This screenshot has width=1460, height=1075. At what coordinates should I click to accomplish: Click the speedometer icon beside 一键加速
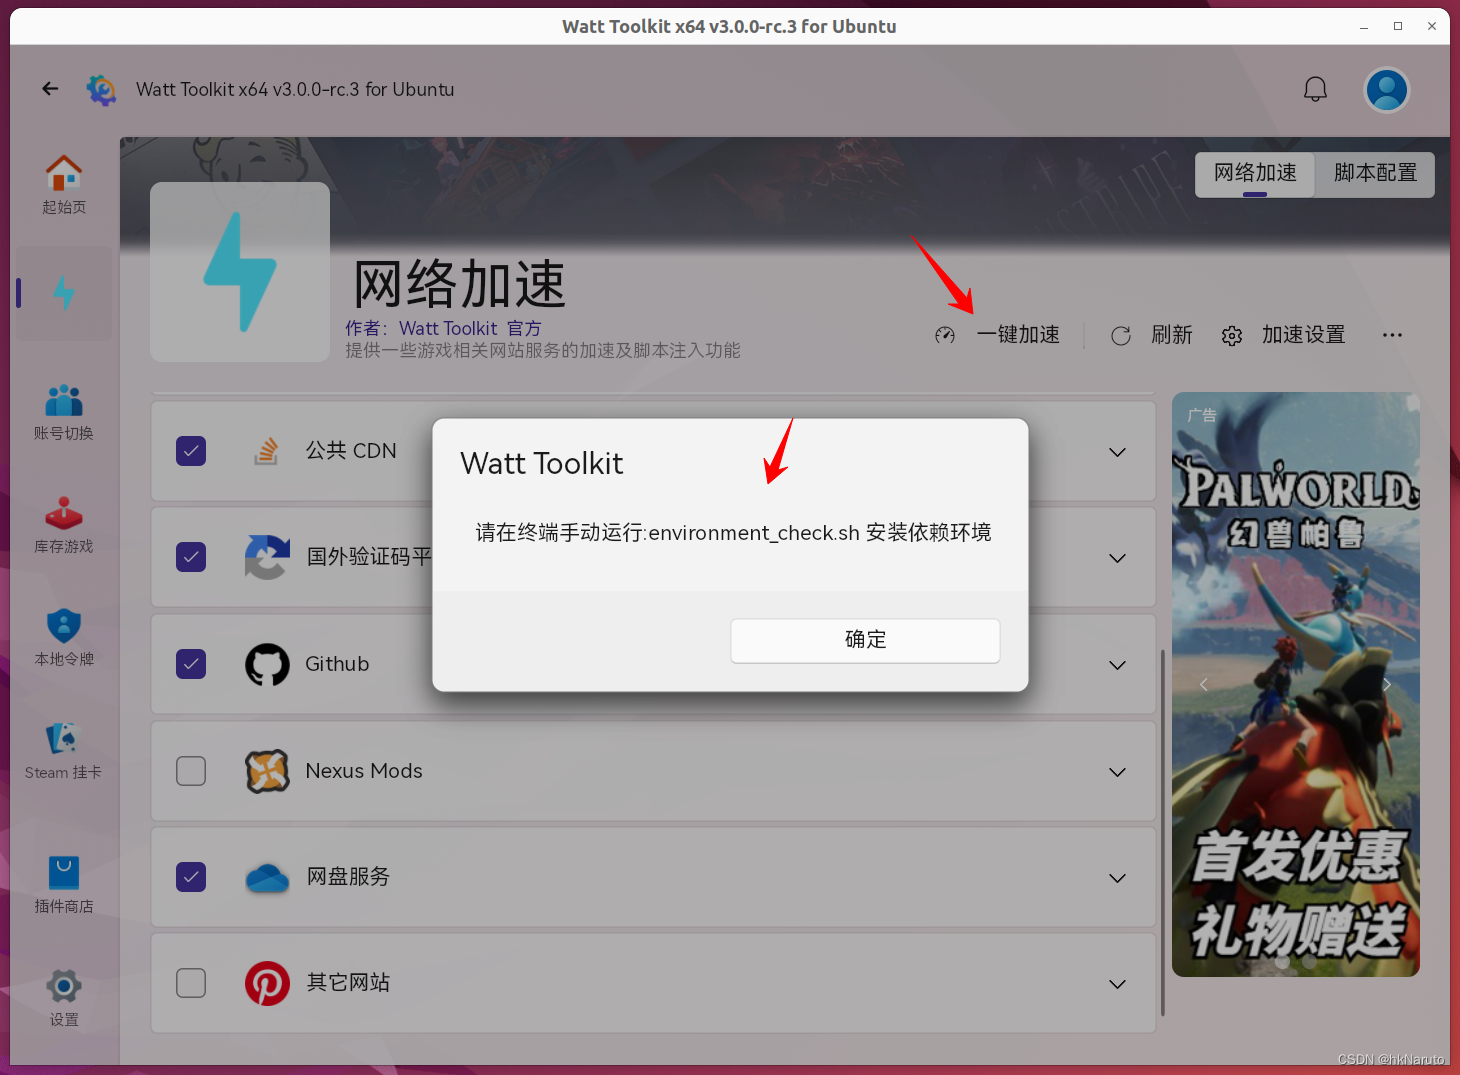945,335
